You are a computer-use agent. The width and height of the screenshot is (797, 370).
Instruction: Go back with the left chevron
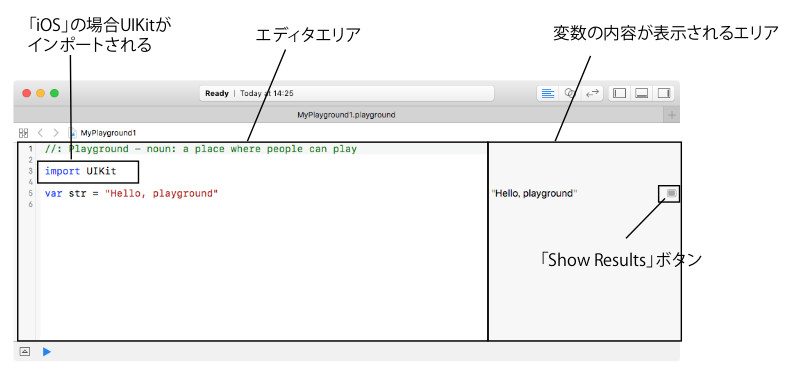[40, 133]
